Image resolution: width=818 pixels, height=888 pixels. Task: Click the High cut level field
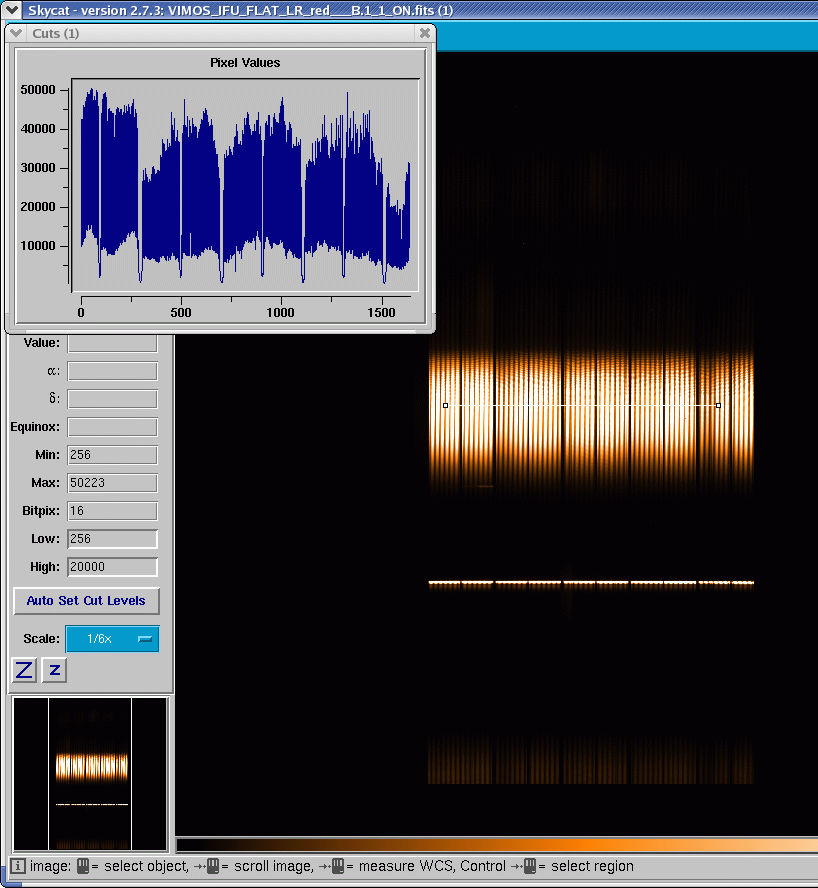point(112,567)
